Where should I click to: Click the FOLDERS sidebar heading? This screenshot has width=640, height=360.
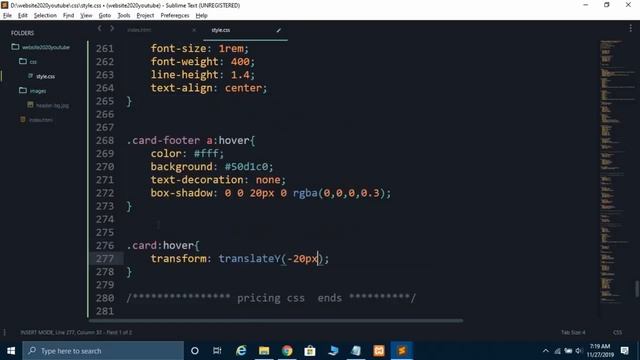pos(22,33)
